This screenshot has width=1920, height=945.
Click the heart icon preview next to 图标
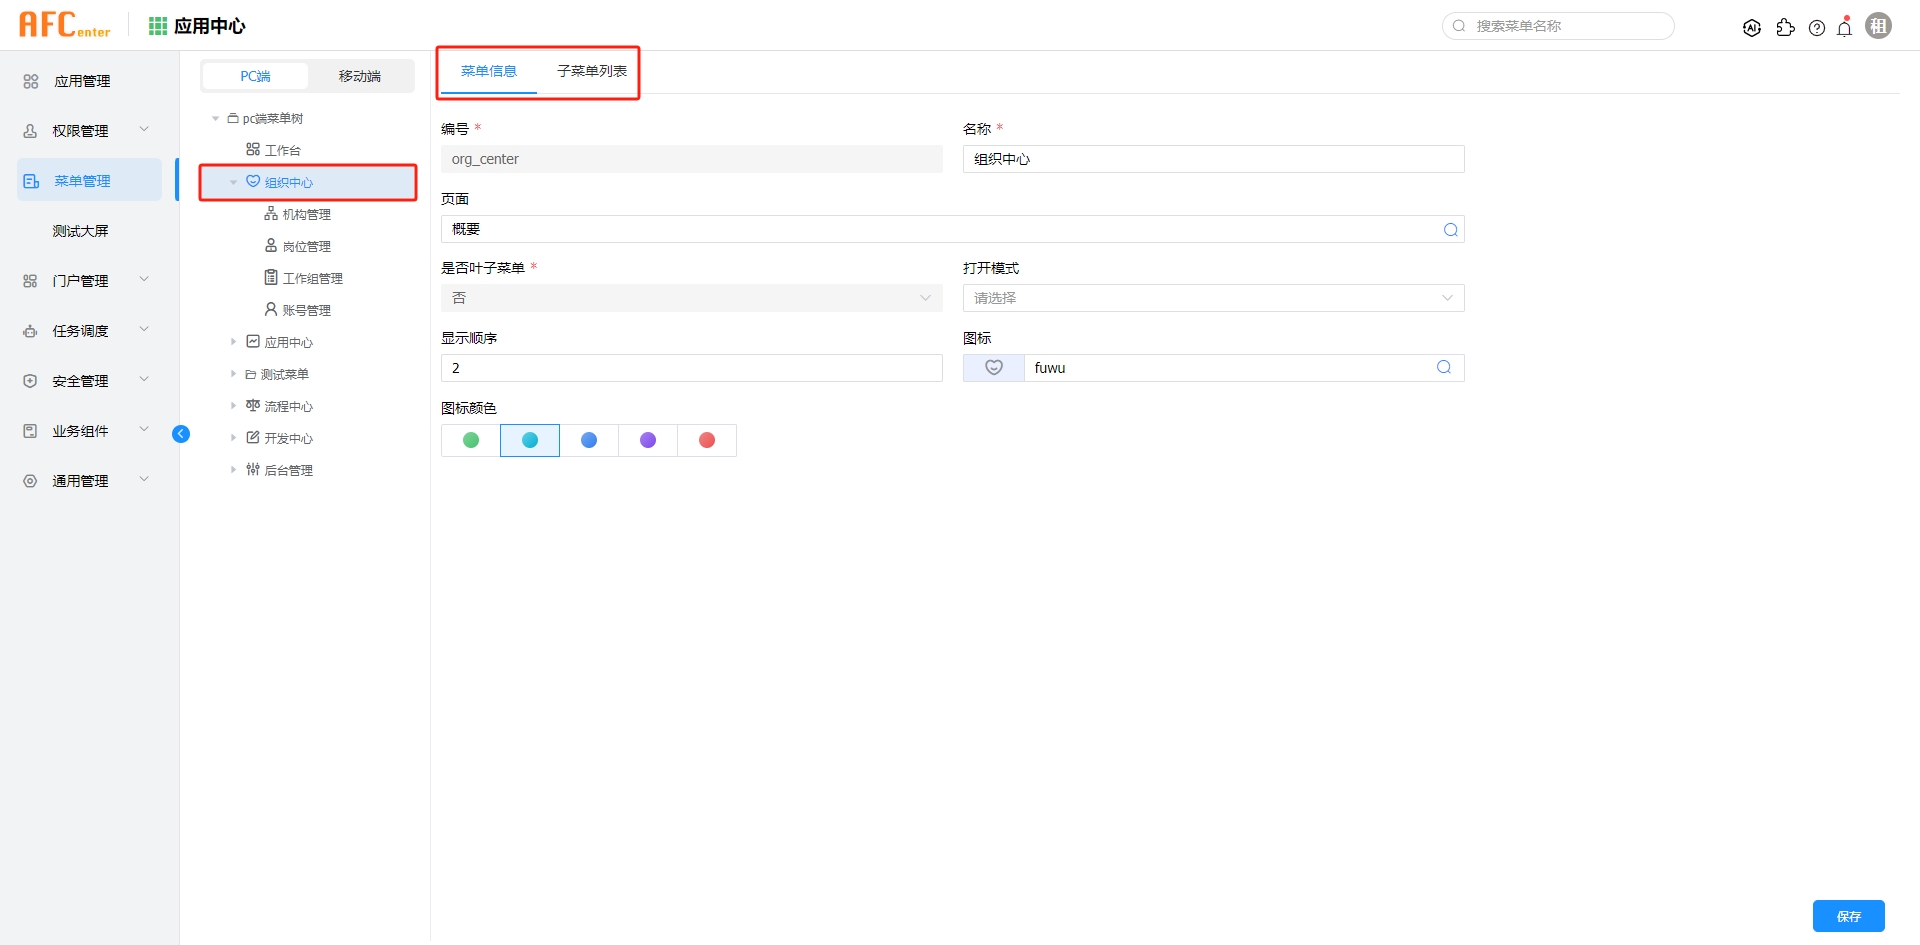pos(993,367)
